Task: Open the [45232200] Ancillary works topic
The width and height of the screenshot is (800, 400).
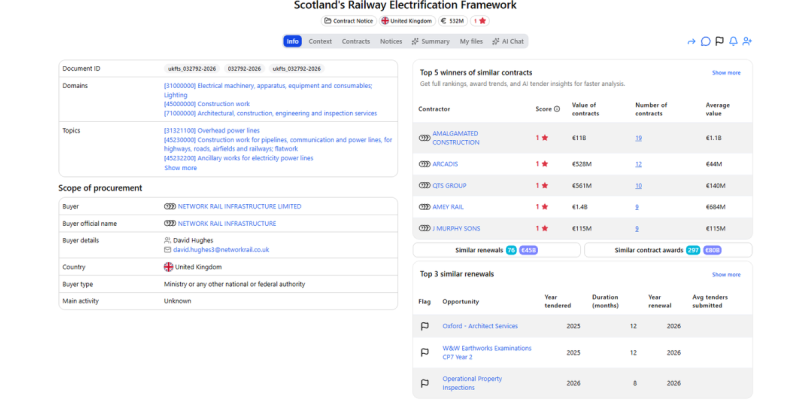Action: (x=238, y=158)
